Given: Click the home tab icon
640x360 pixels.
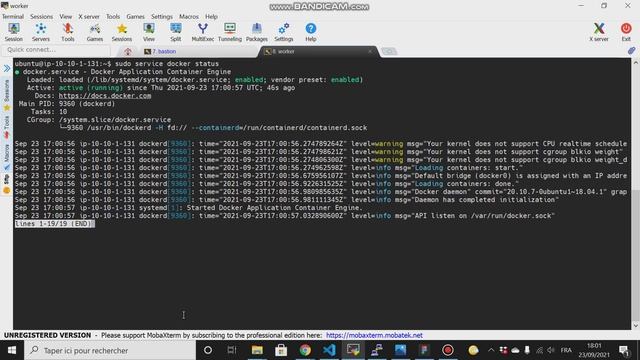Looking at the screenshot, I should tap(128, 51).
